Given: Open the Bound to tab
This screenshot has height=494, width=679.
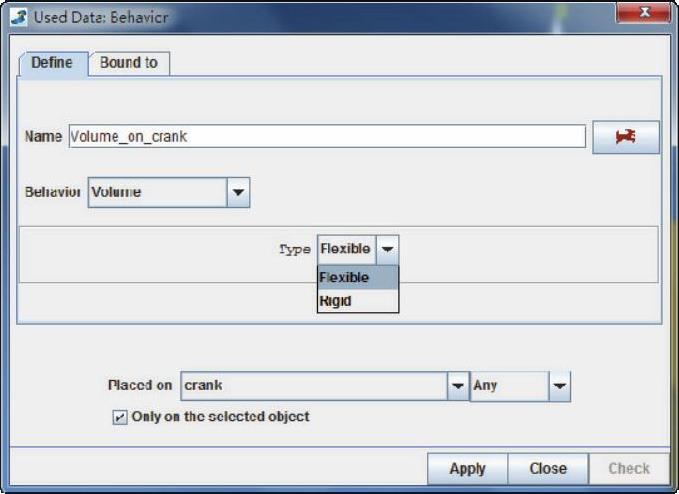Looking at the screenshot, I should [x=128, y=62].
